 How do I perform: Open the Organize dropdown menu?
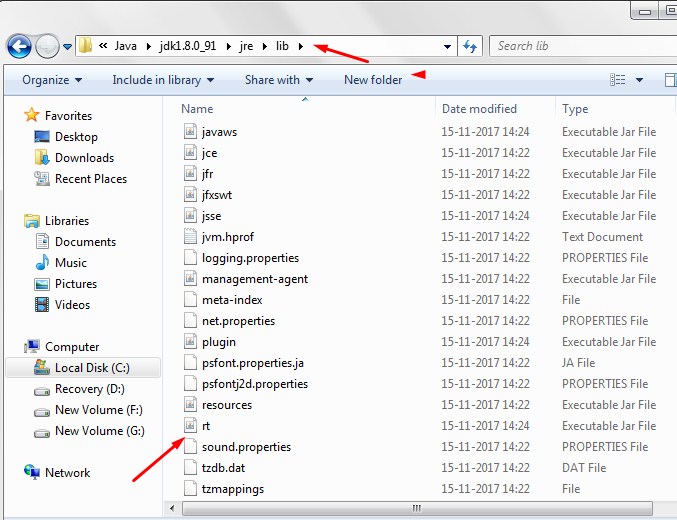tap(52, 80)
